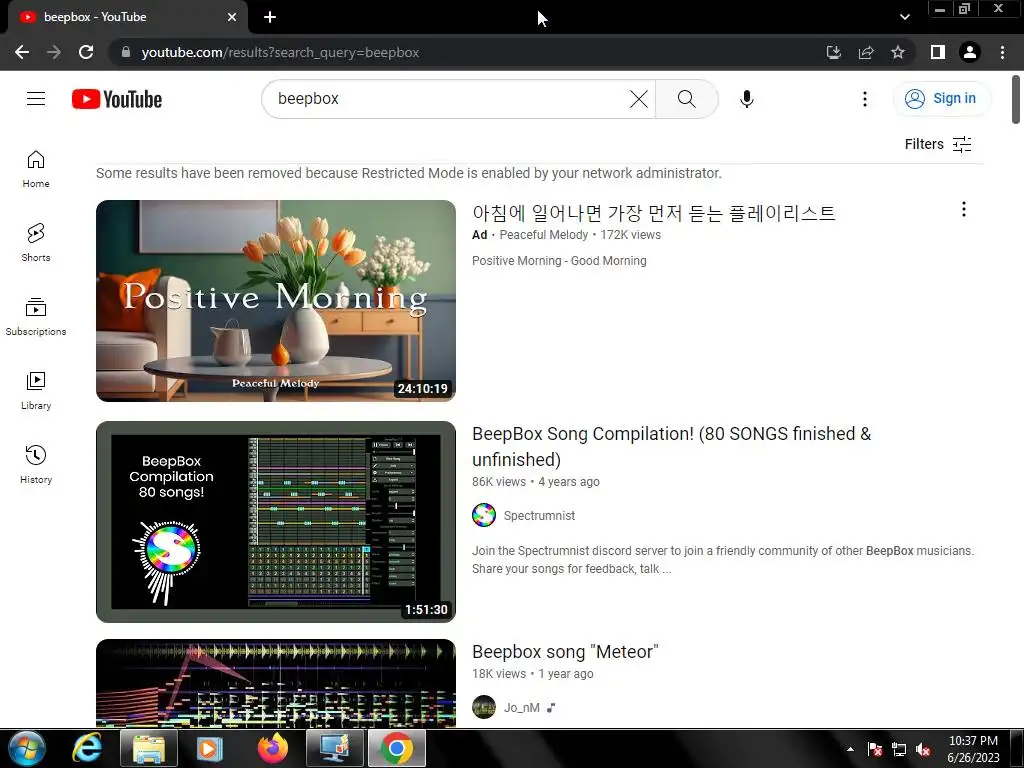
Task: Open the Windows Start menu
Action: pos(27,748)
